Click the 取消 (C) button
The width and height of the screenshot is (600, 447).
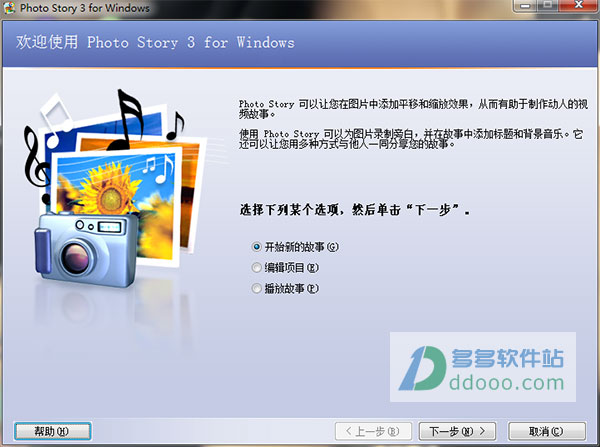point(547,431)
